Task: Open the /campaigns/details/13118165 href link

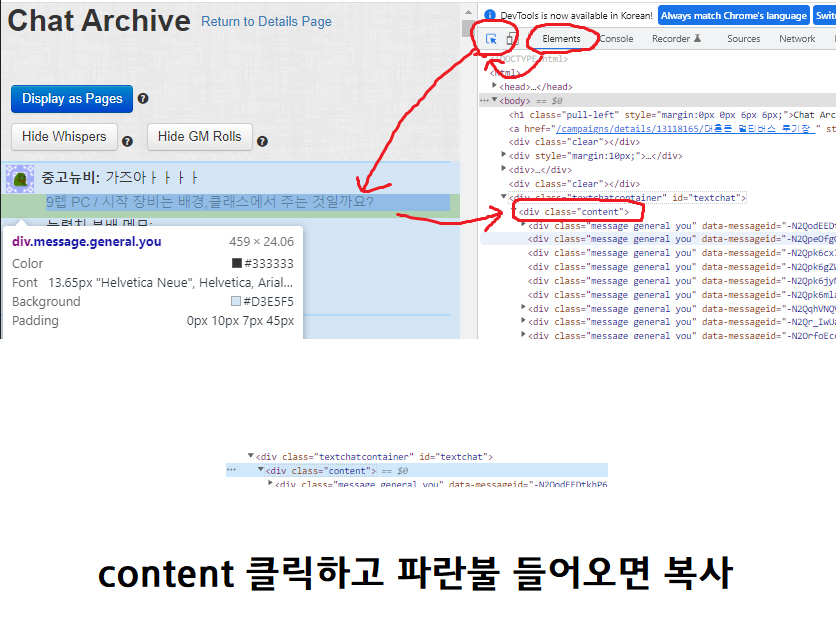Action: pyautogui.click(x=685, y=128)
